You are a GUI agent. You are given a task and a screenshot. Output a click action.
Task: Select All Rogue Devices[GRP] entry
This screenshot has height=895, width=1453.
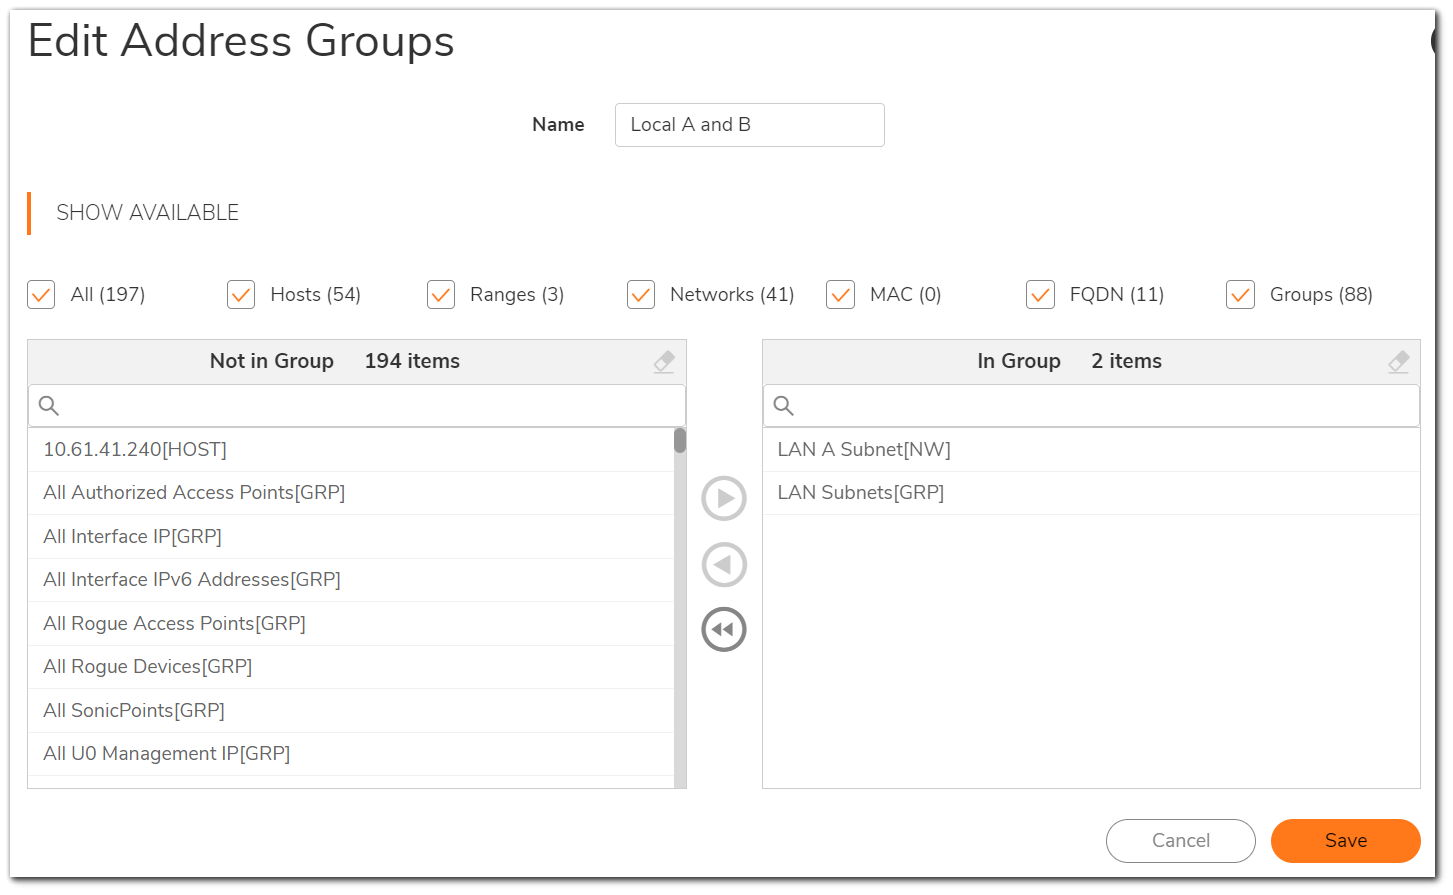[x=351, y=667]
